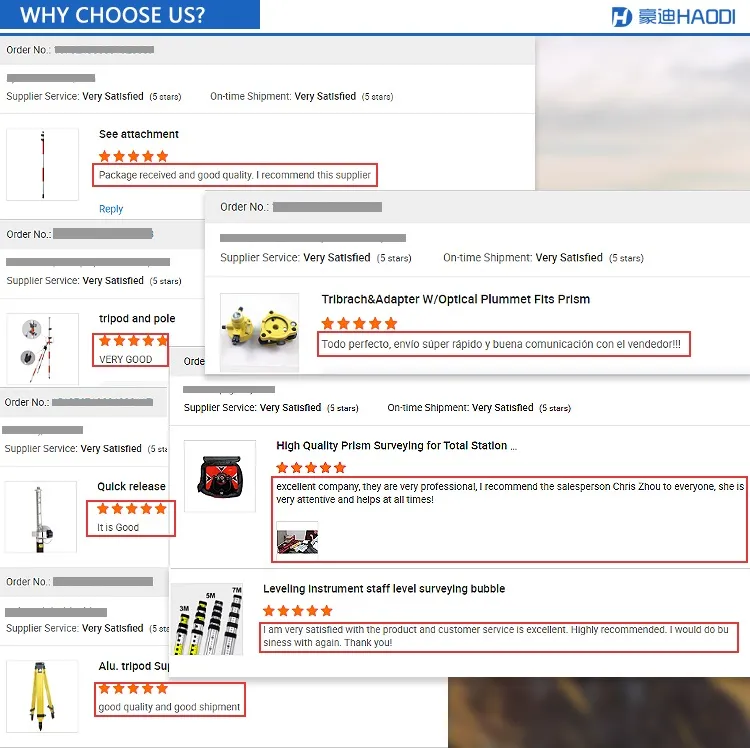This screenshot has height=748, width=750.
Task: Open the yellow aluminium tripod thumbnail
Action: pyautogui.click(x=42, y=696)
